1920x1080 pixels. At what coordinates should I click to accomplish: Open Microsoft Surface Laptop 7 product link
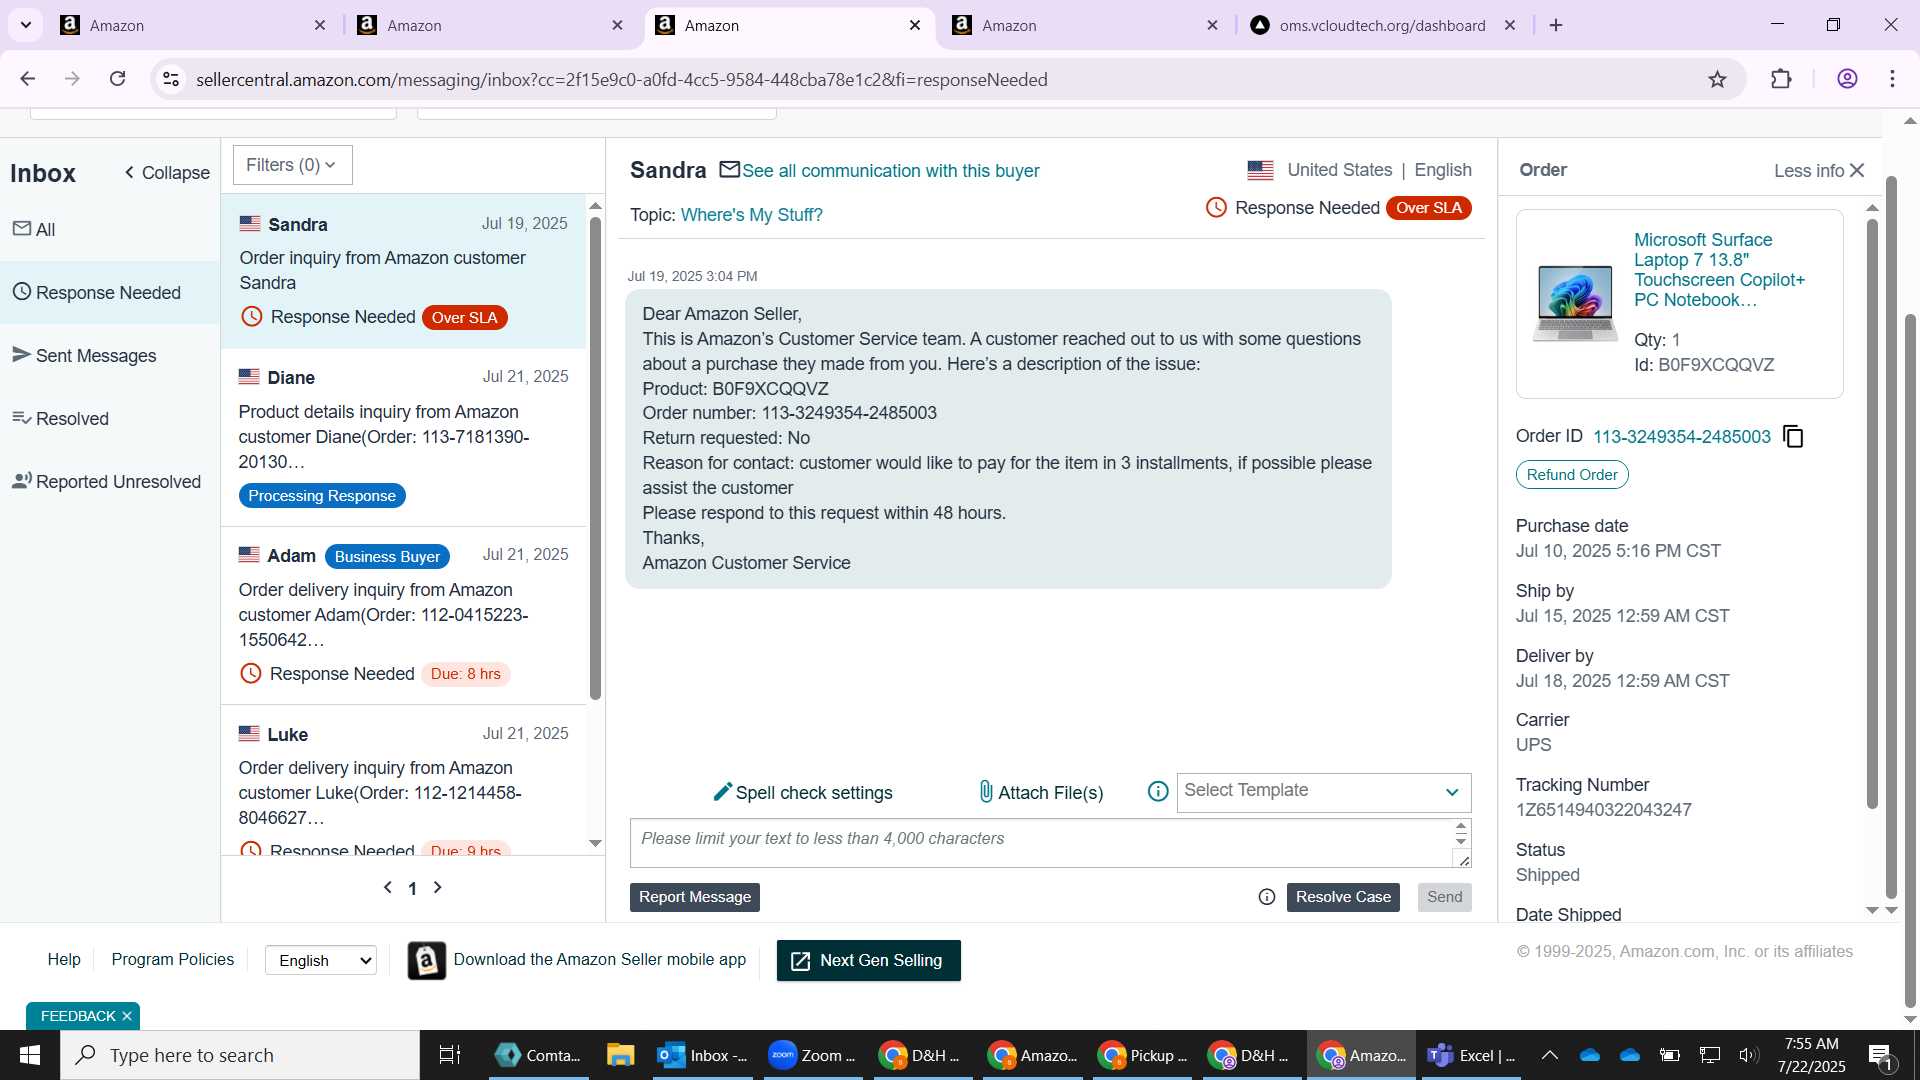tap(1719, 270)
